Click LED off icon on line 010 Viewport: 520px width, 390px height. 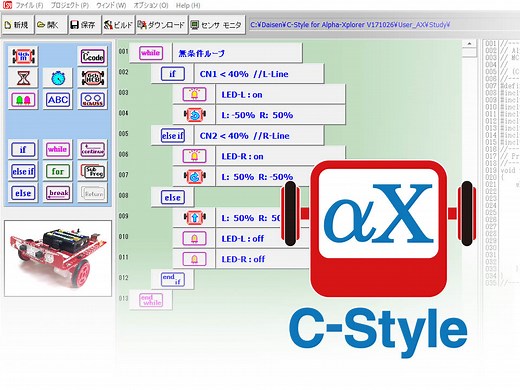tap(194, 238)
